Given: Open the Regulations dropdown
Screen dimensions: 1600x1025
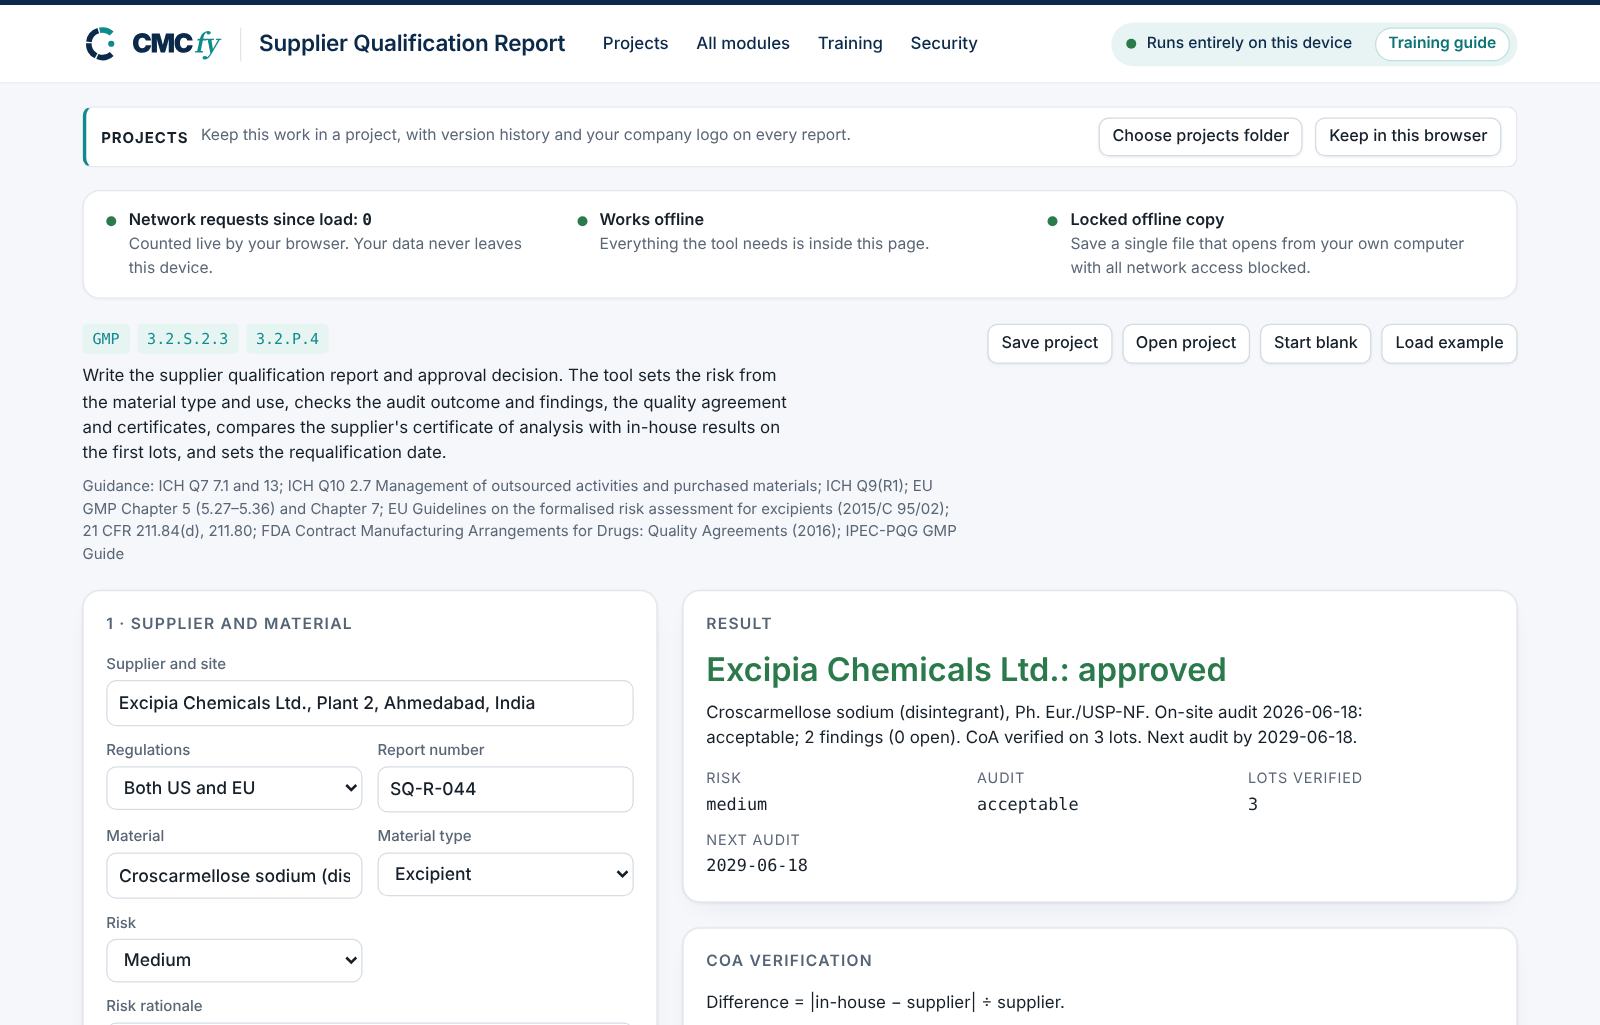Looking at the screenshot, I should point(234,788).
